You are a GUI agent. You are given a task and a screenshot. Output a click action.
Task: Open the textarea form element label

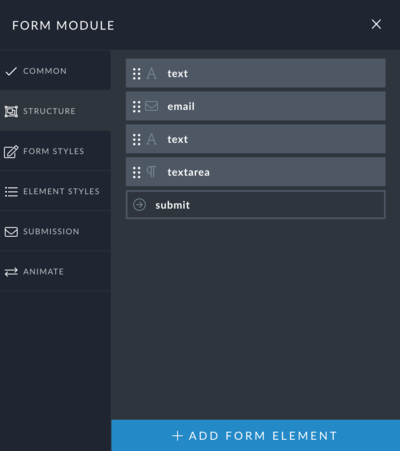(188, 172)
